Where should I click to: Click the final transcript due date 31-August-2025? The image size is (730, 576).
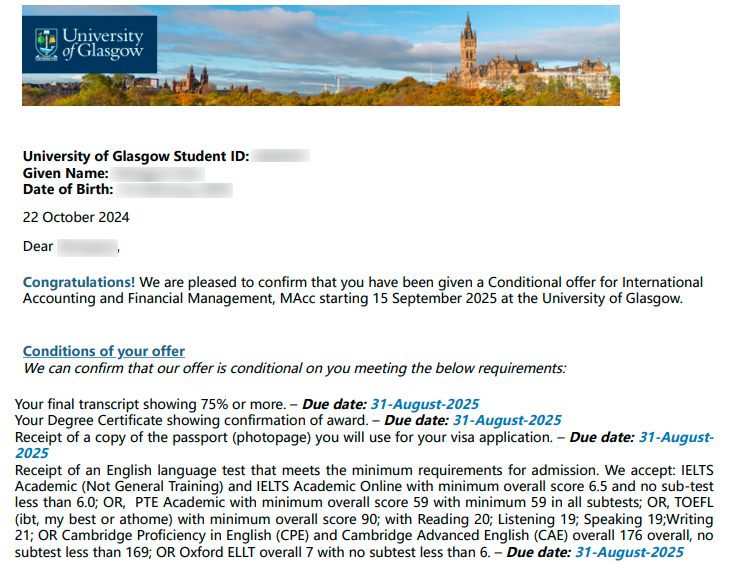pos(425,404)
